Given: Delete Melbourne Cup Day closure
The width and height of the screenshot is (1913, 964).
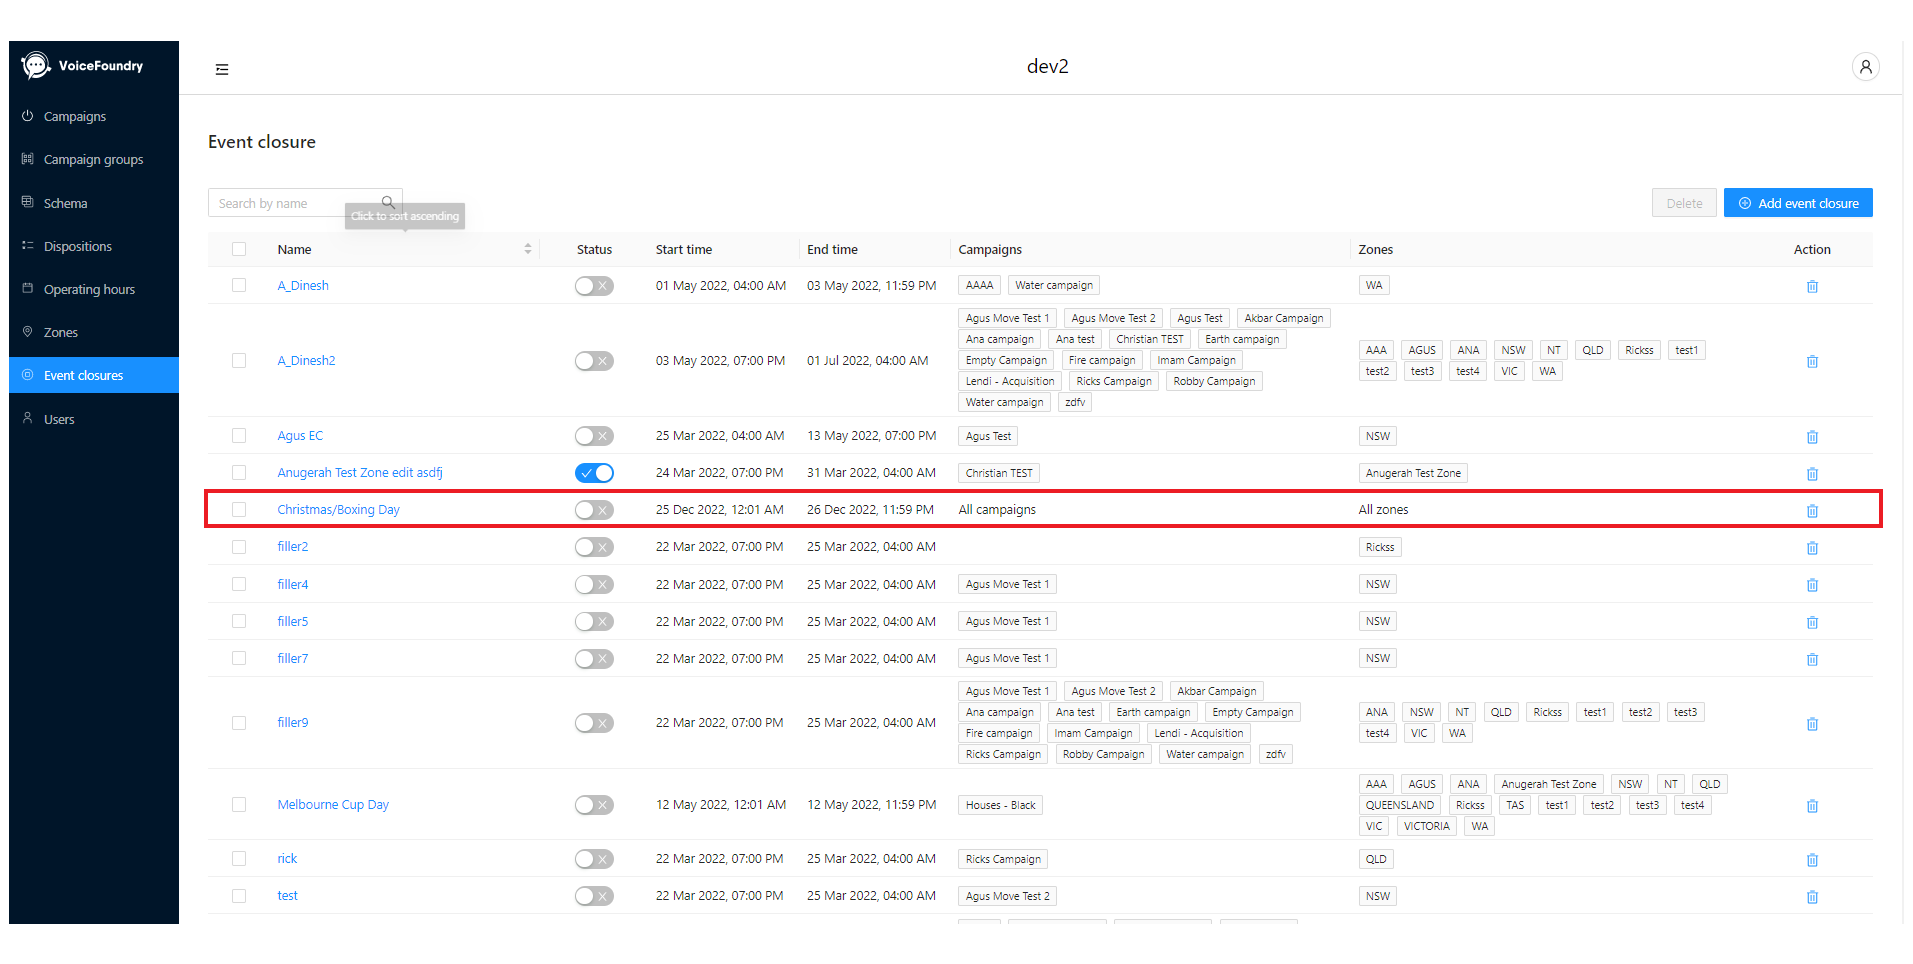Looking at the screenshot, I should [1812, 806].
